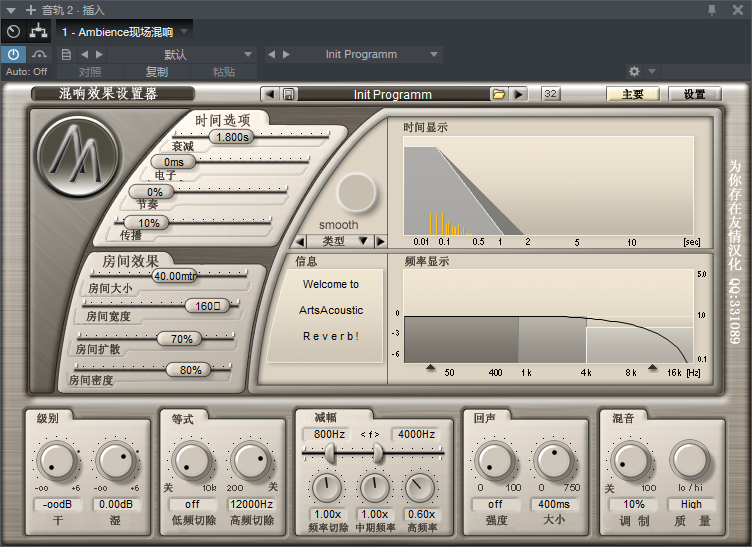
Task: Open the 类型 dropdown triangle
Action: [364, 241]
